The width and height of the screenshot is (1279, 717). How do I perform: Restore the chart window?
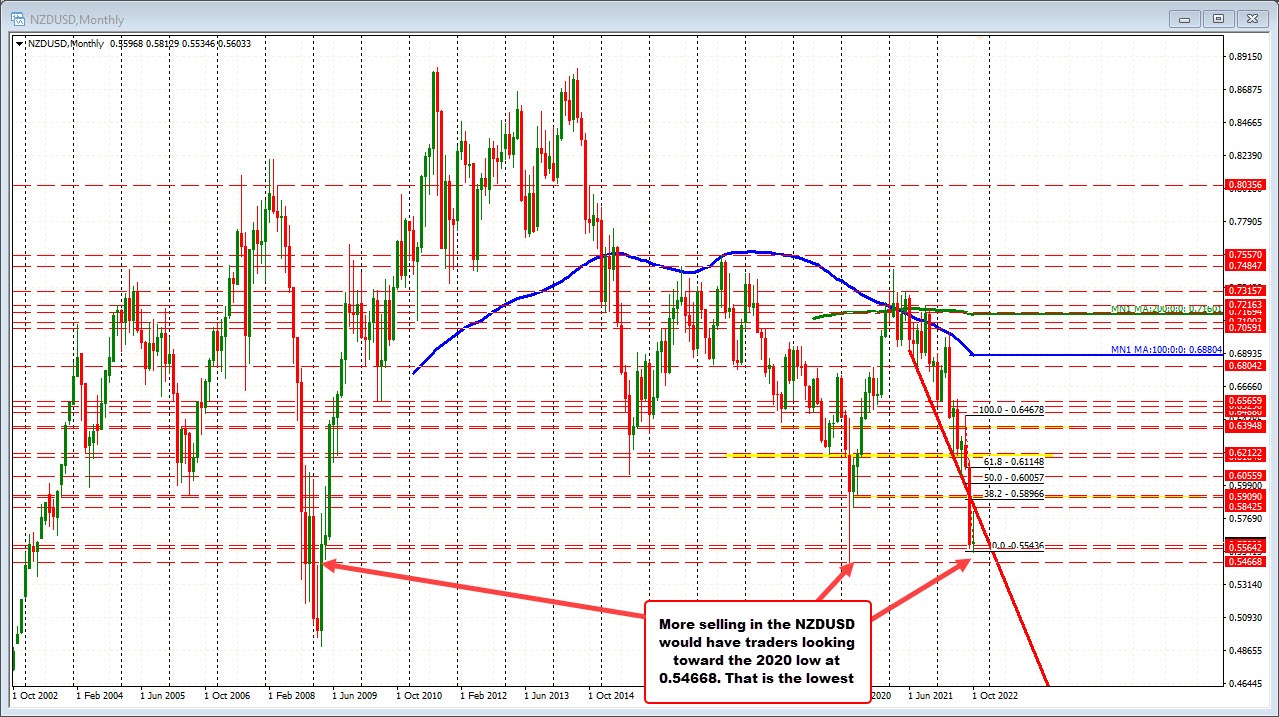point(1217,17)
